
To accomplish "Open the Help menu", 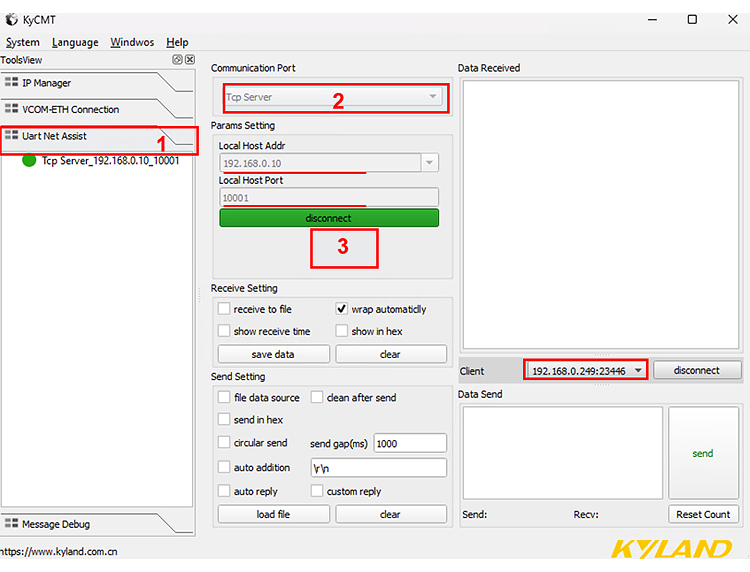I will [x=177, y=42].
